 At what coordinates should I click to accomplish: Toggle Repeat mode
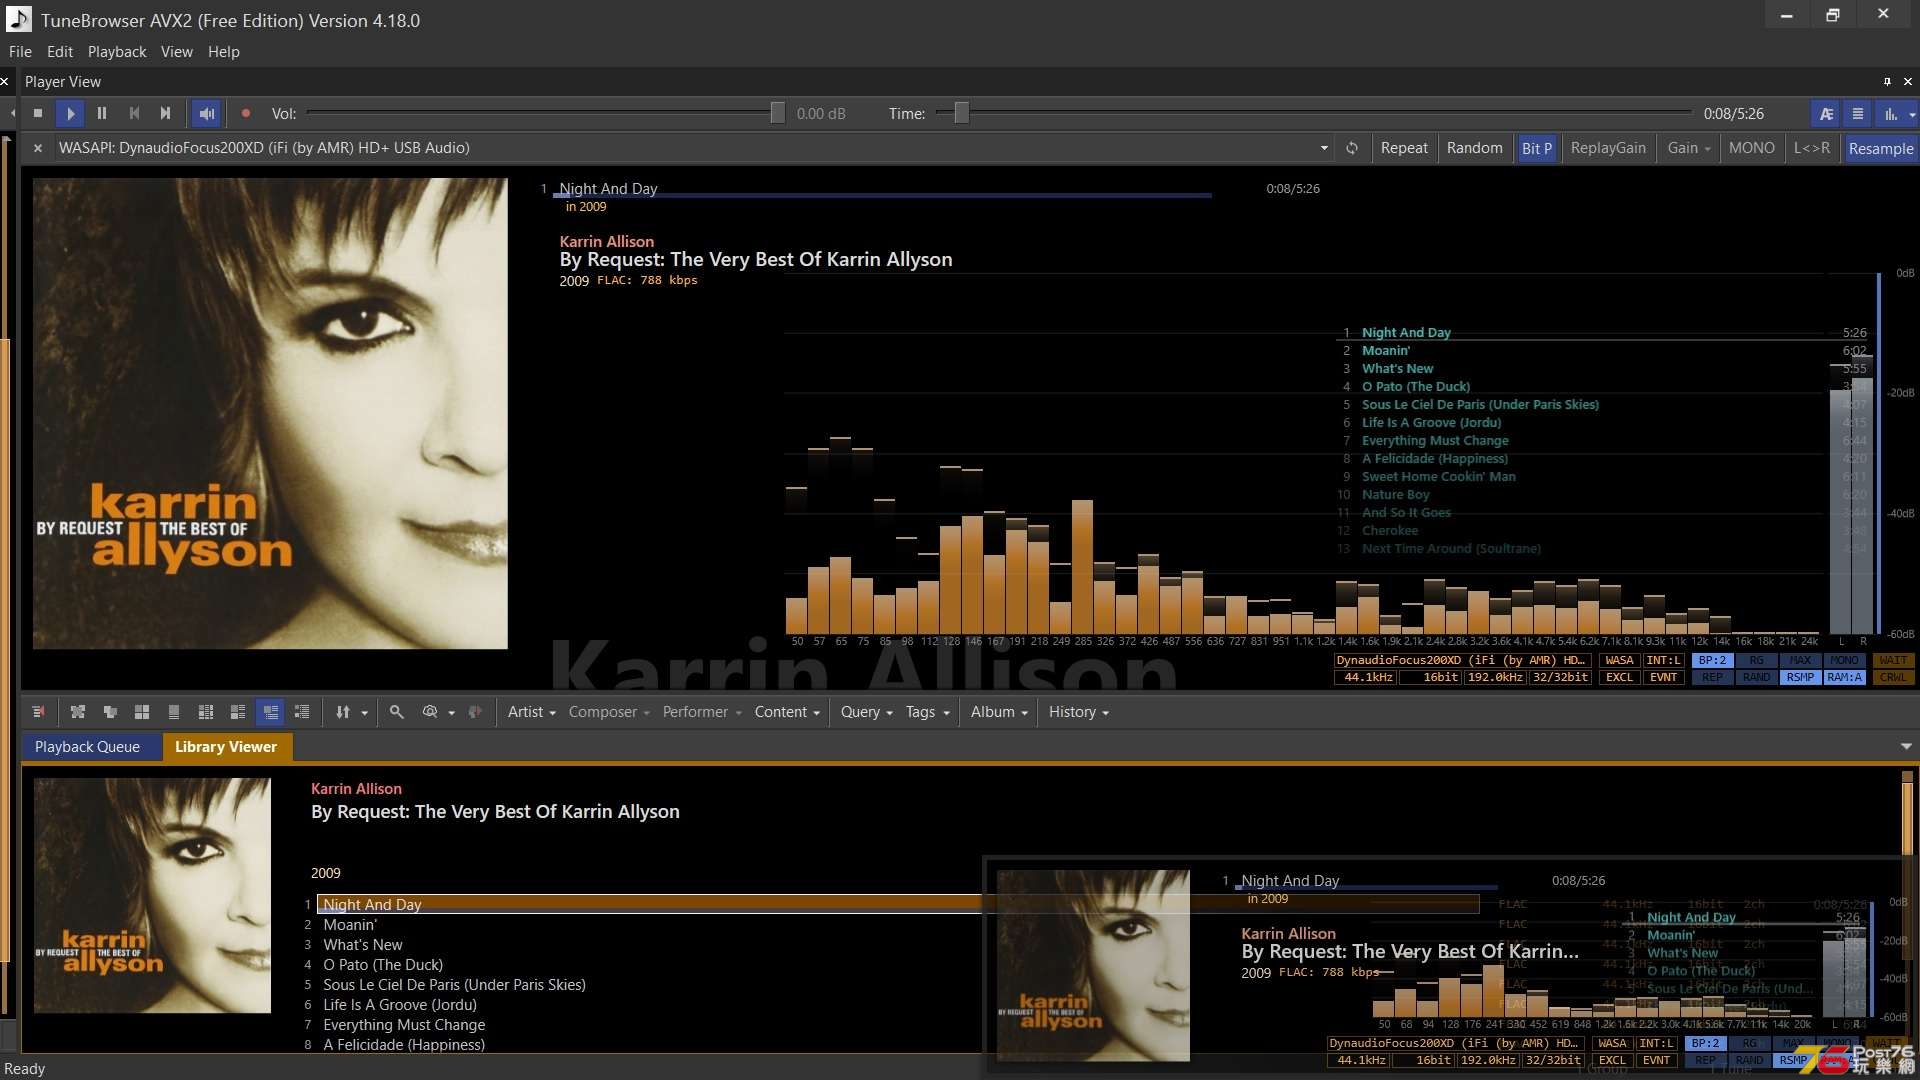1404,148
